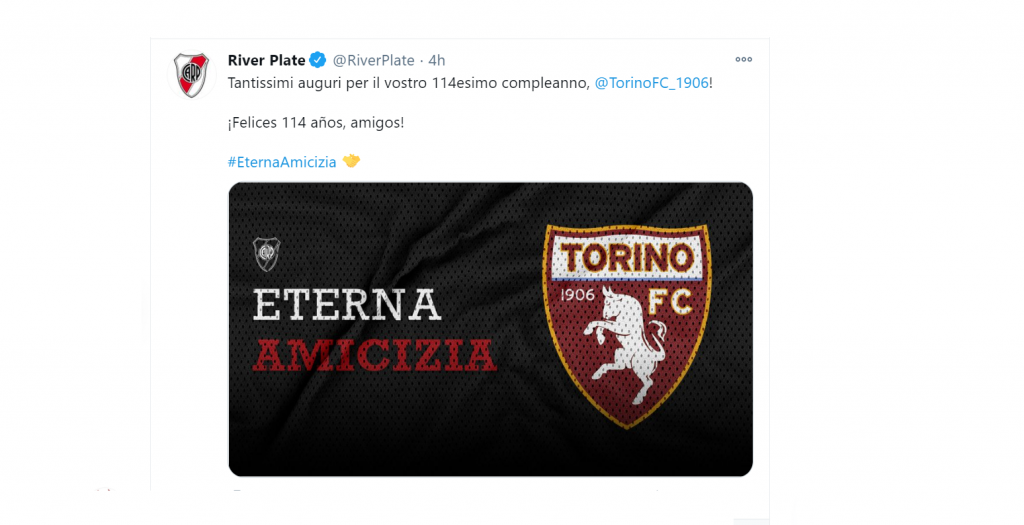1024x525 pixels.
Task: Open the tweet via the 4h timestamp
Action: 437,60
